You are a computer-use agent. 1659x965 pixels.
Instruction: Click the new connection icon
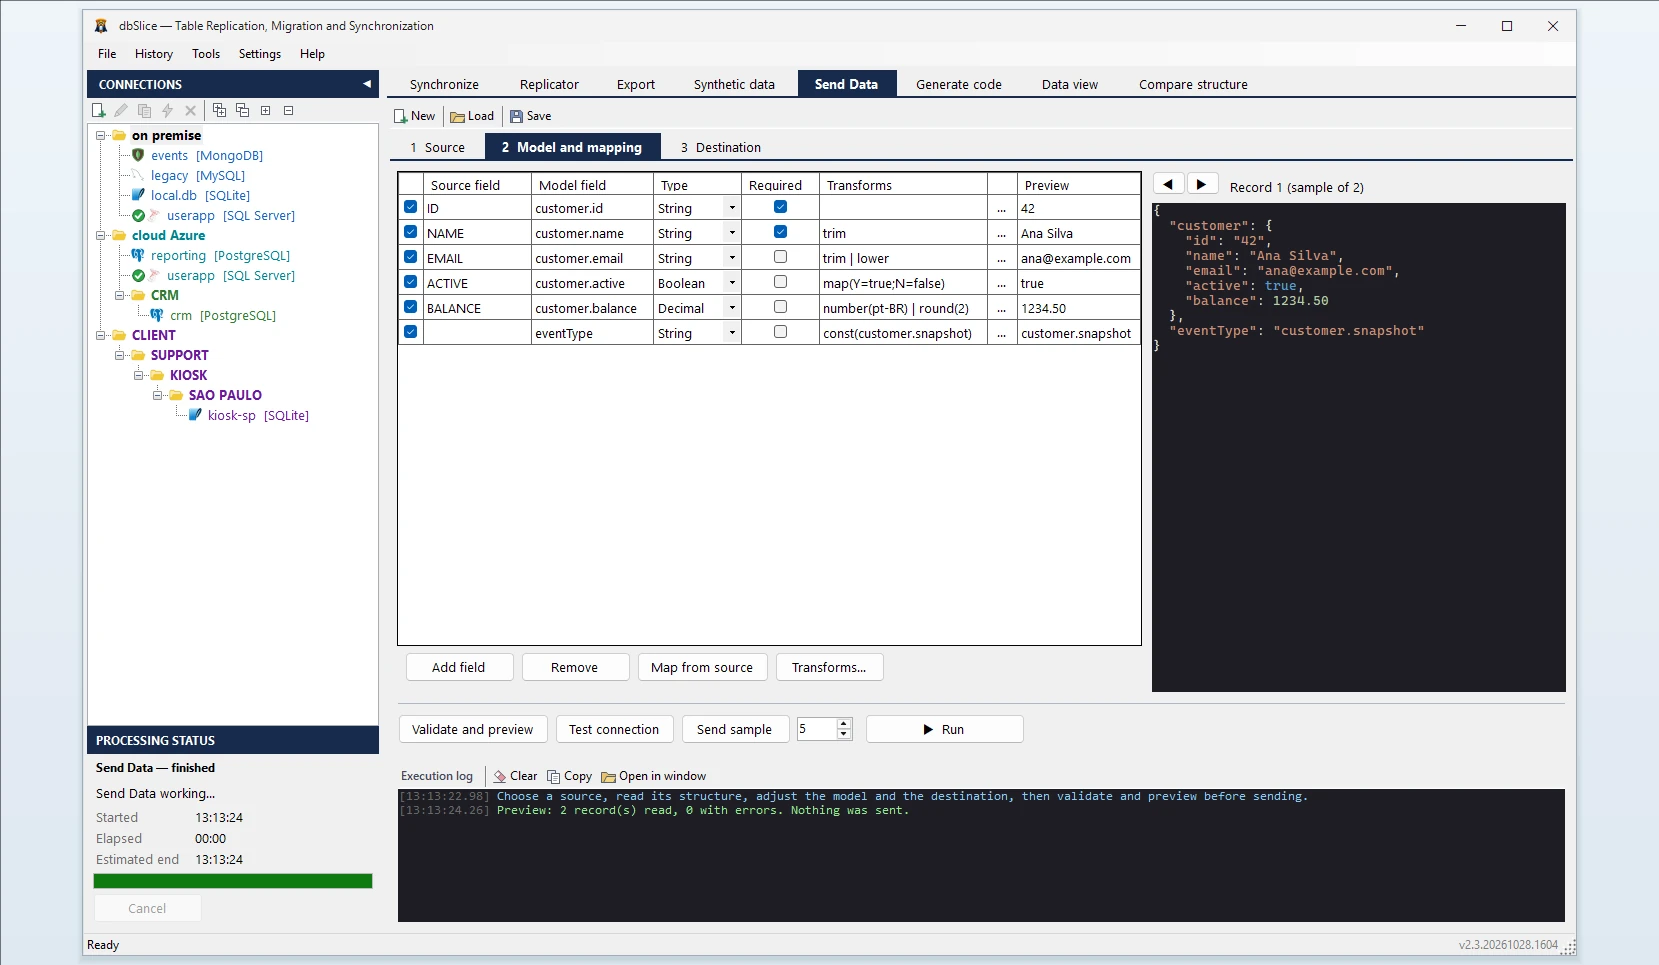(98, 111)
